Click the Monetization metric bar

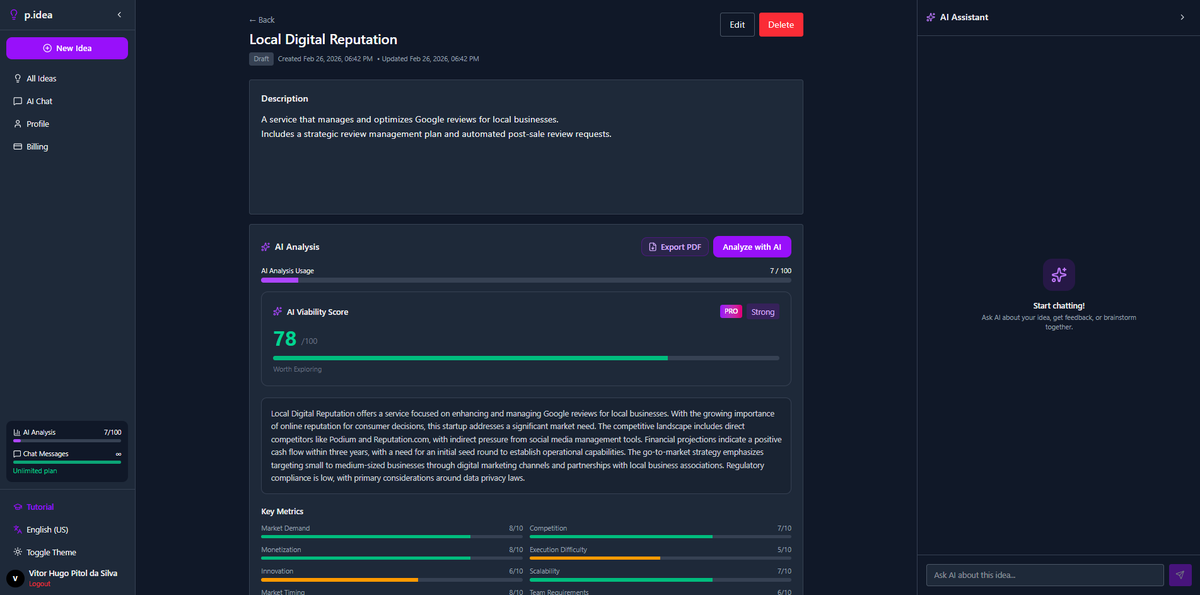392,558
